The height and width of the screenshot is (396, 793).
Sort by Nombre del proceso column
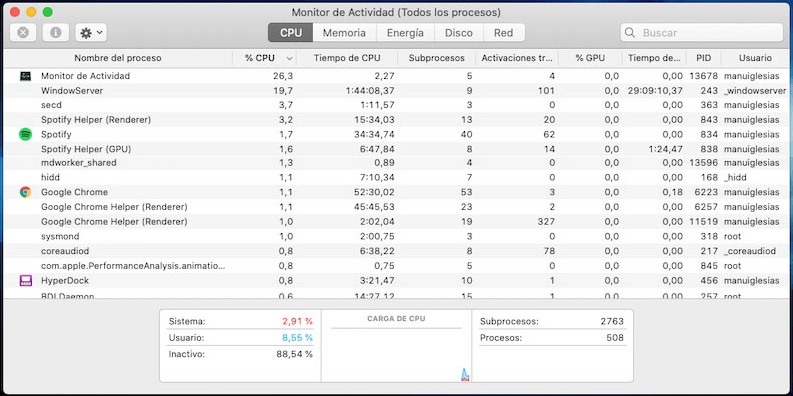[x=118, y=58]
